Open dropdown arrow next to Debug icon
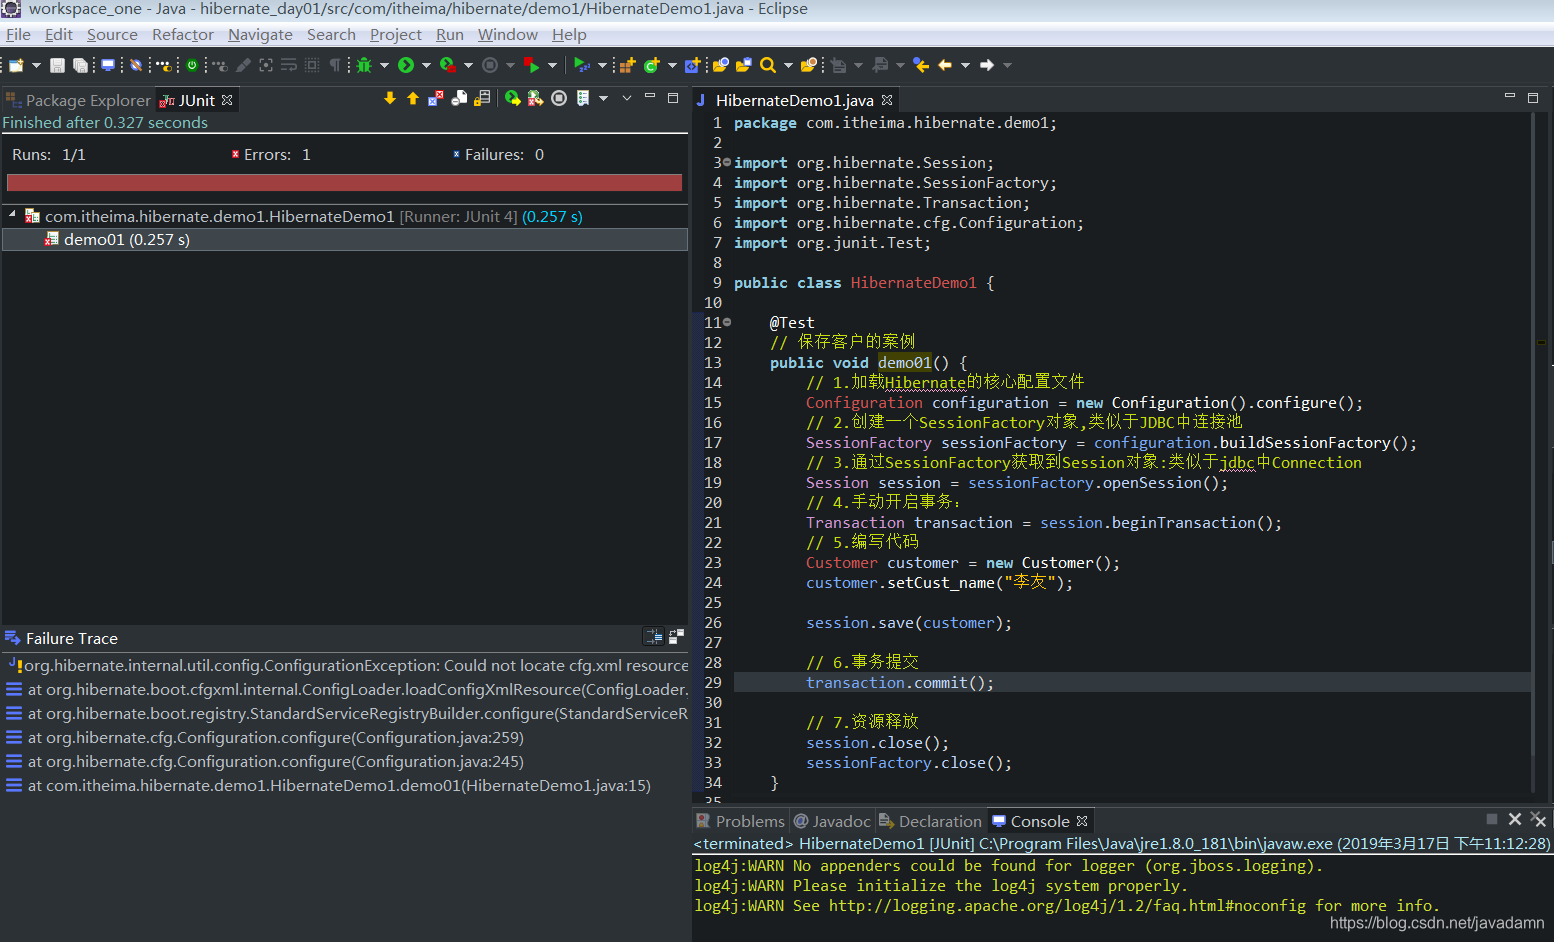The image size is (1554, 942). tap(384, 65)
